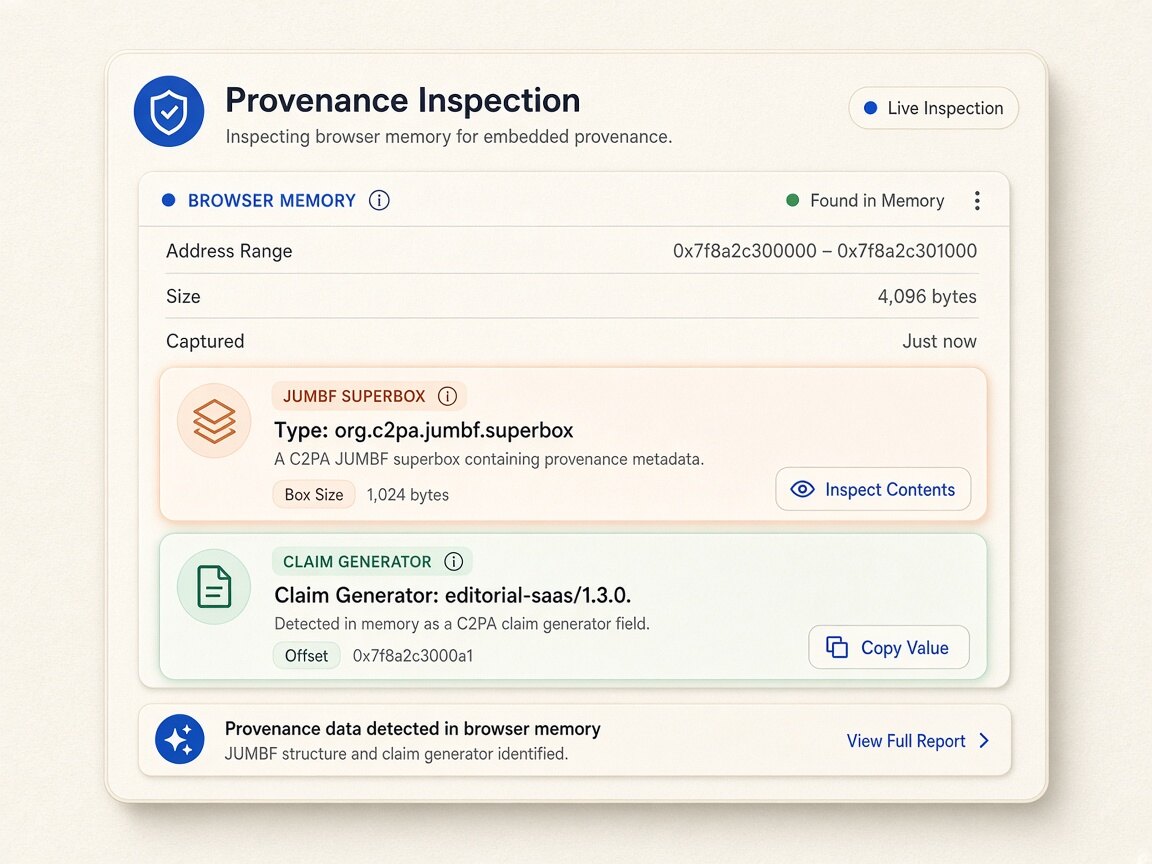Click 'Detected in memory as a C2PA claim generator field.'

point(462,624)
